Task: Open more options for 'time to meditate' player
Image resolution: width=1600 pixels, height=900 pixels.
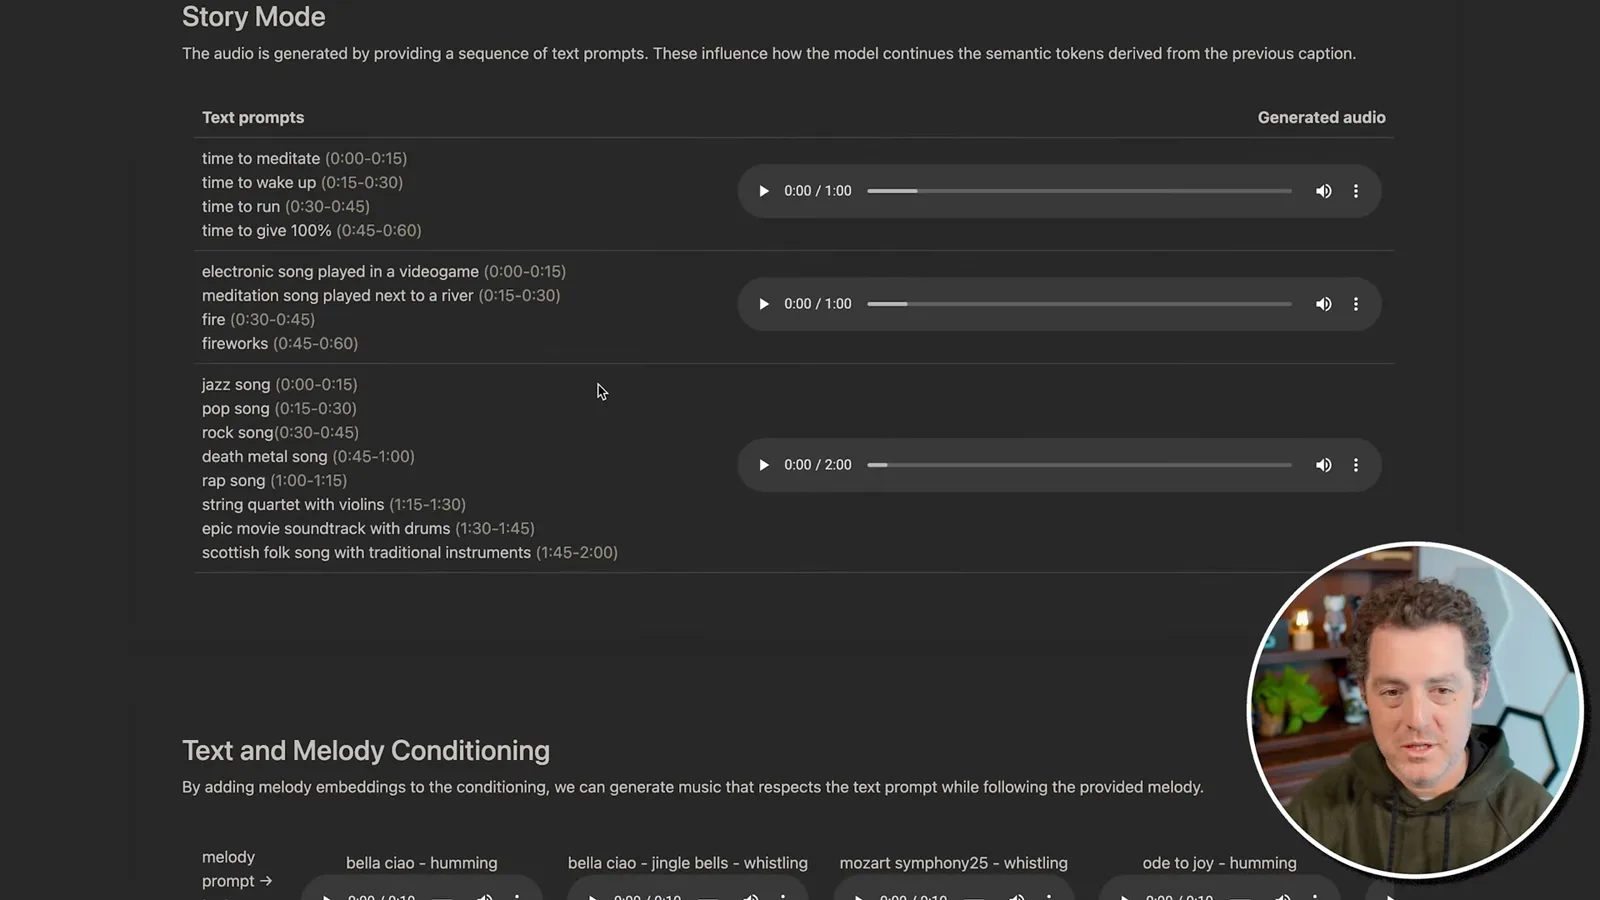Action: (1356, 191)
